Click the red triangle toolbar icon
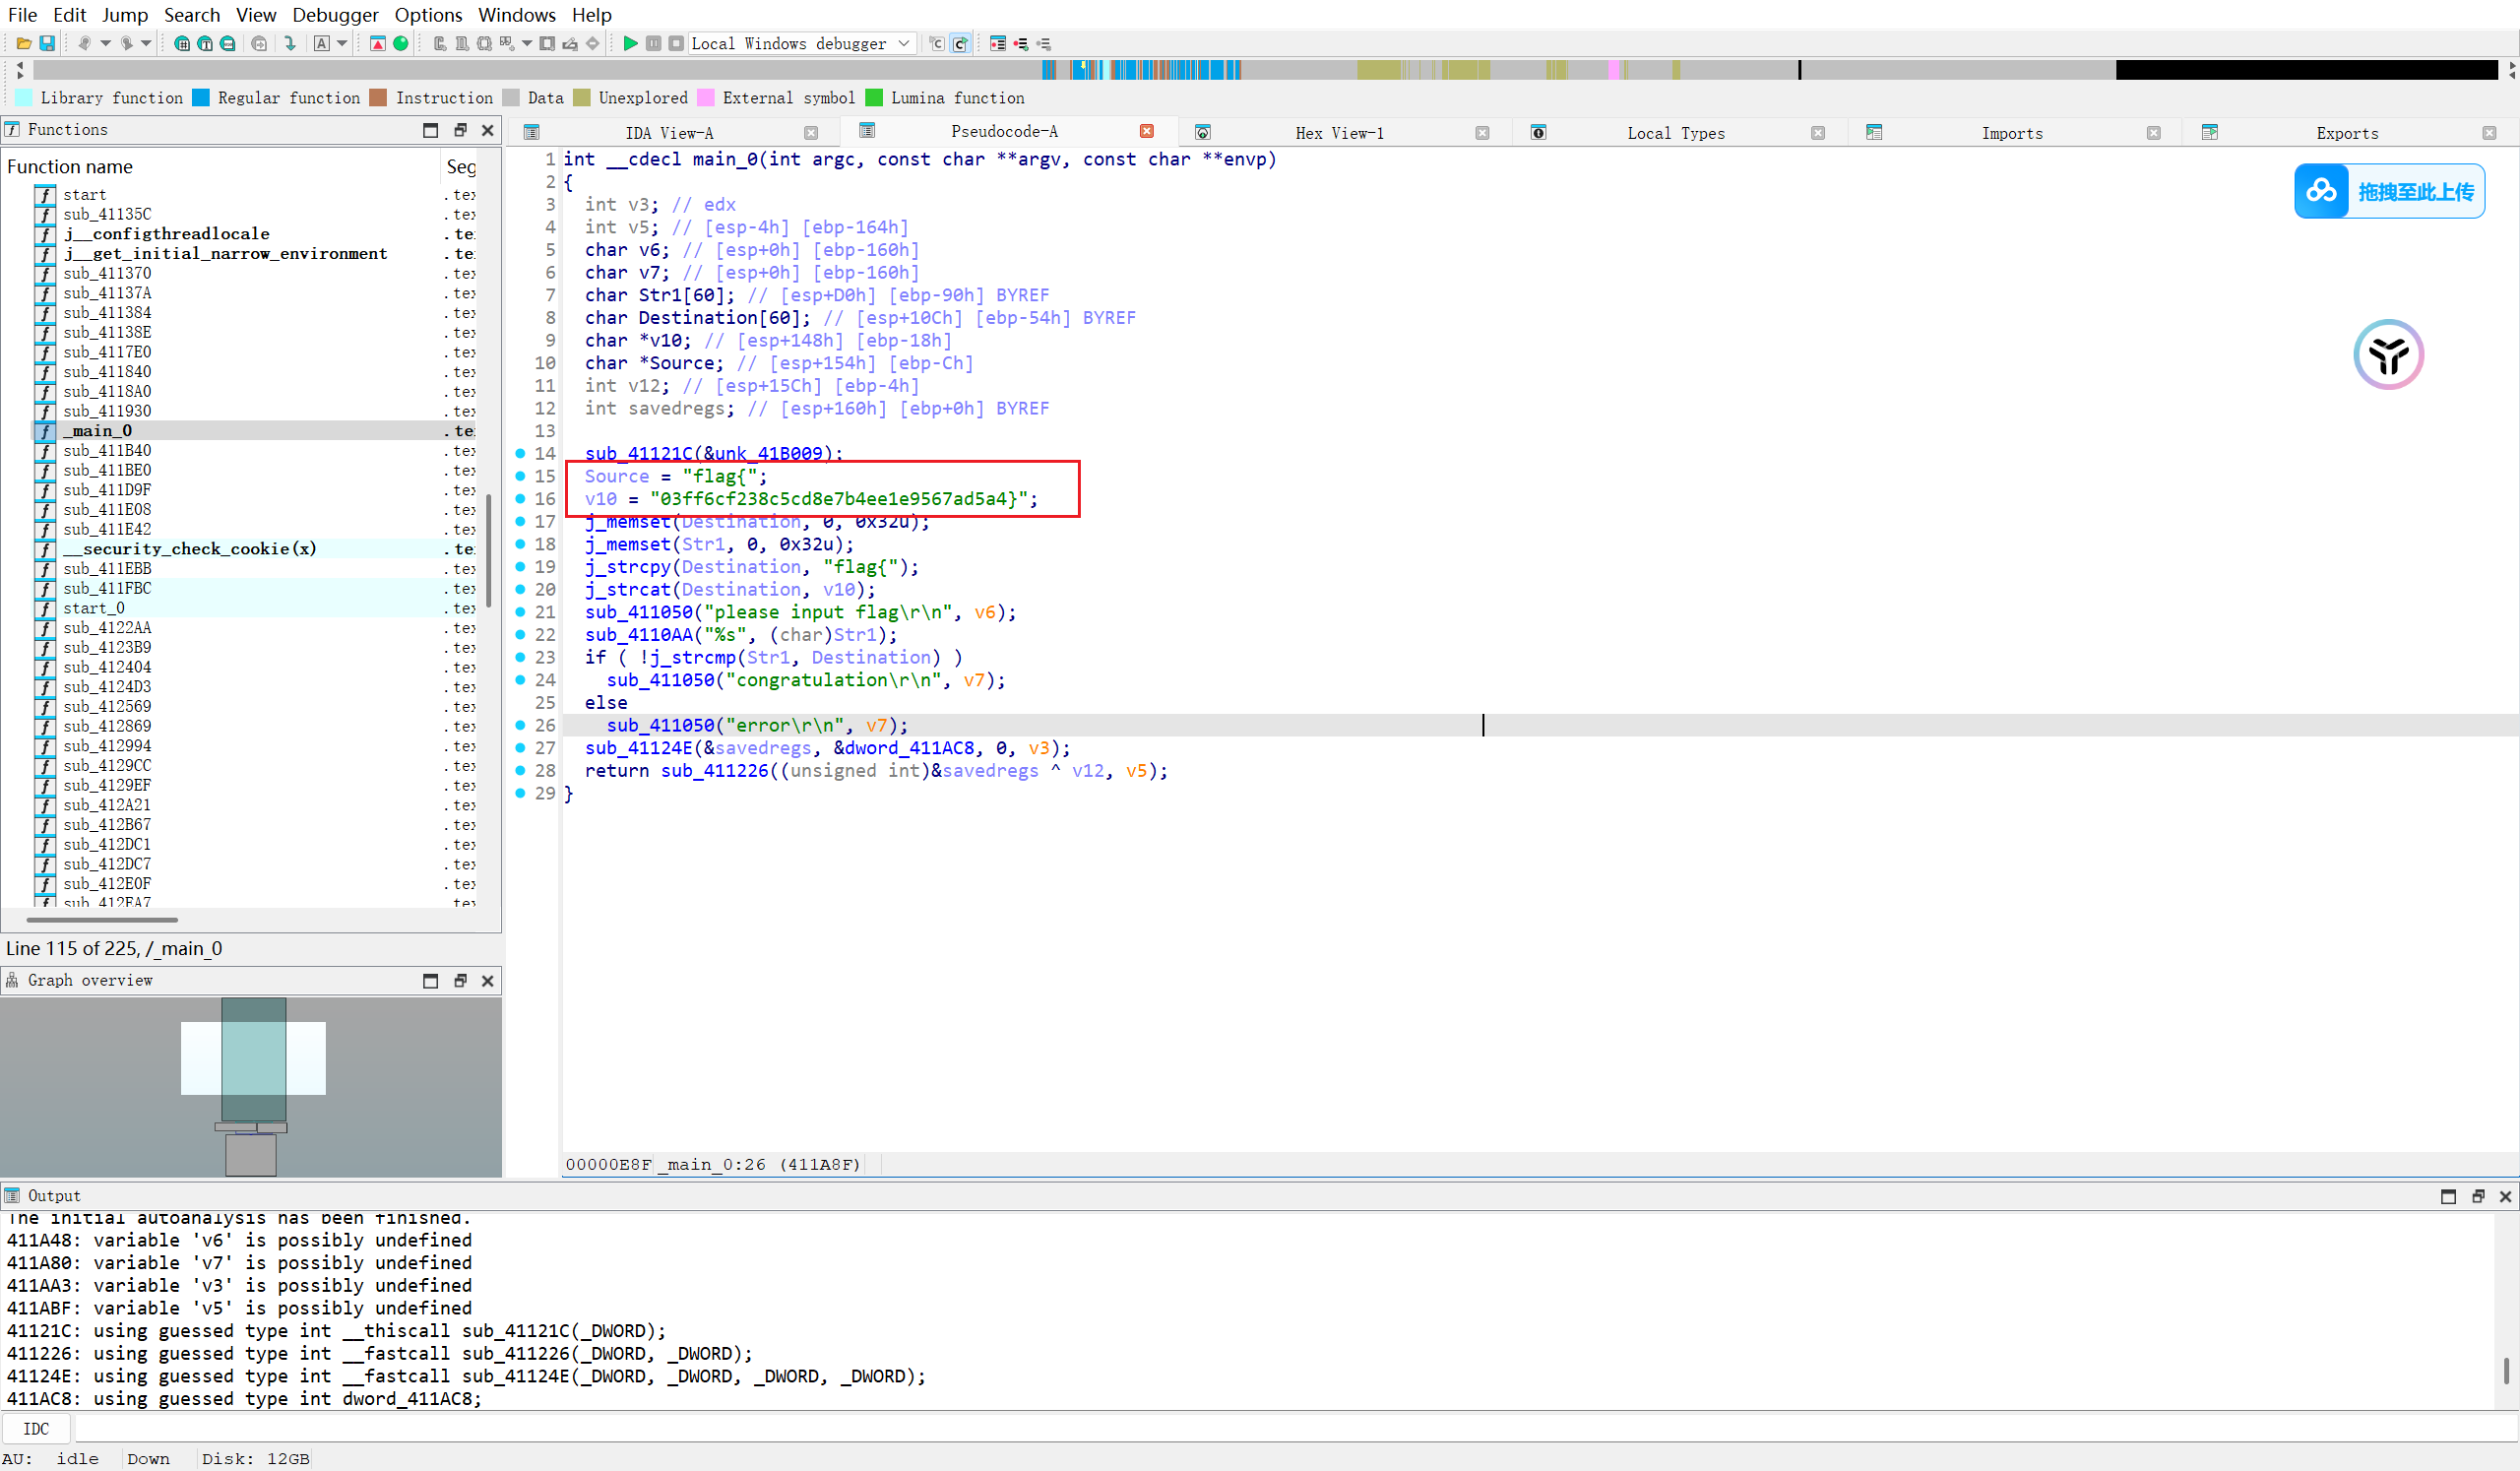2520x1471 pixels. coord(377,43)
